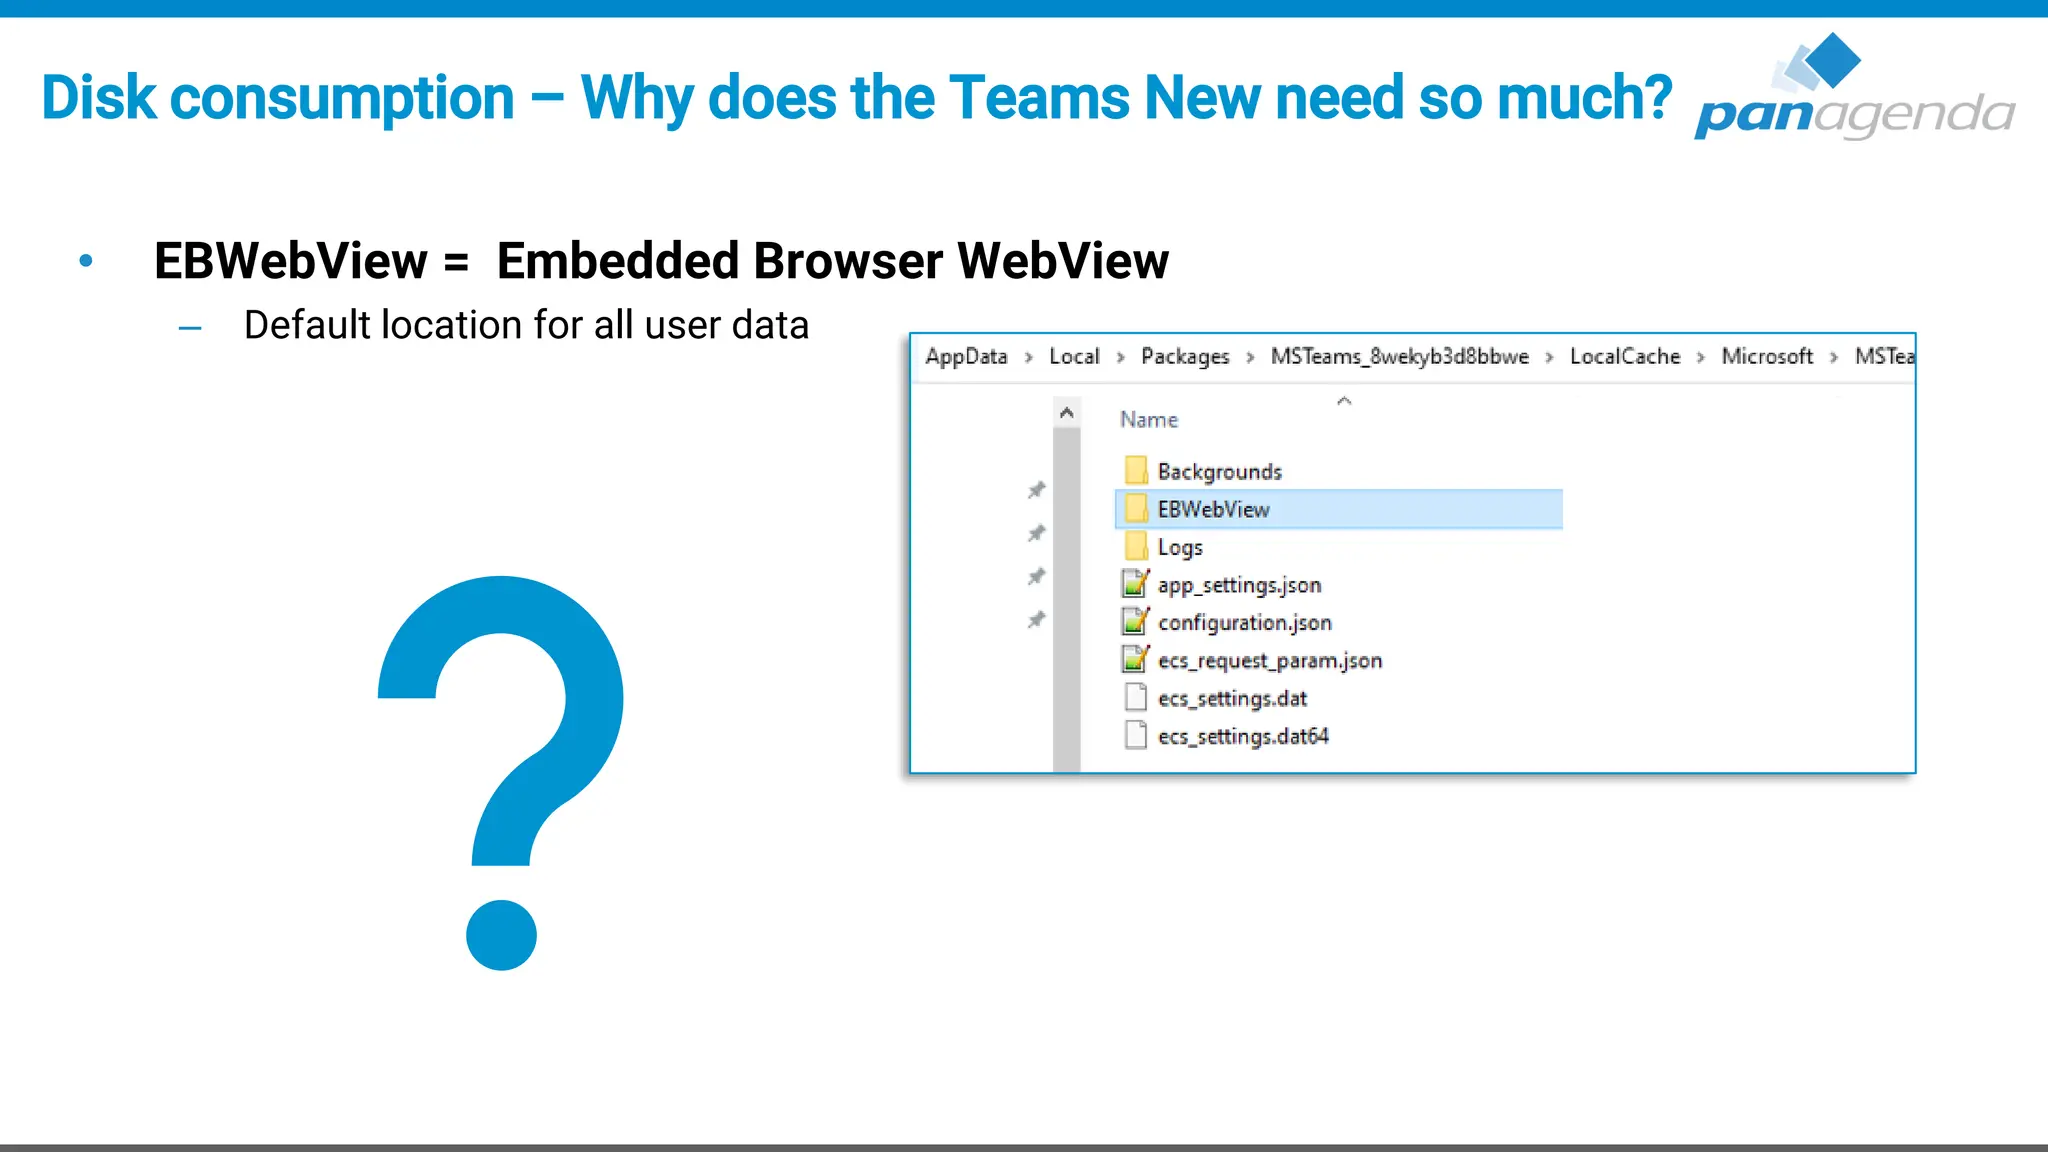Image resolution: width=2048 pixels, height=1152 pixels.
Task: Click the ecs_request_param.json file icon
Action: tap(1136, 659)
